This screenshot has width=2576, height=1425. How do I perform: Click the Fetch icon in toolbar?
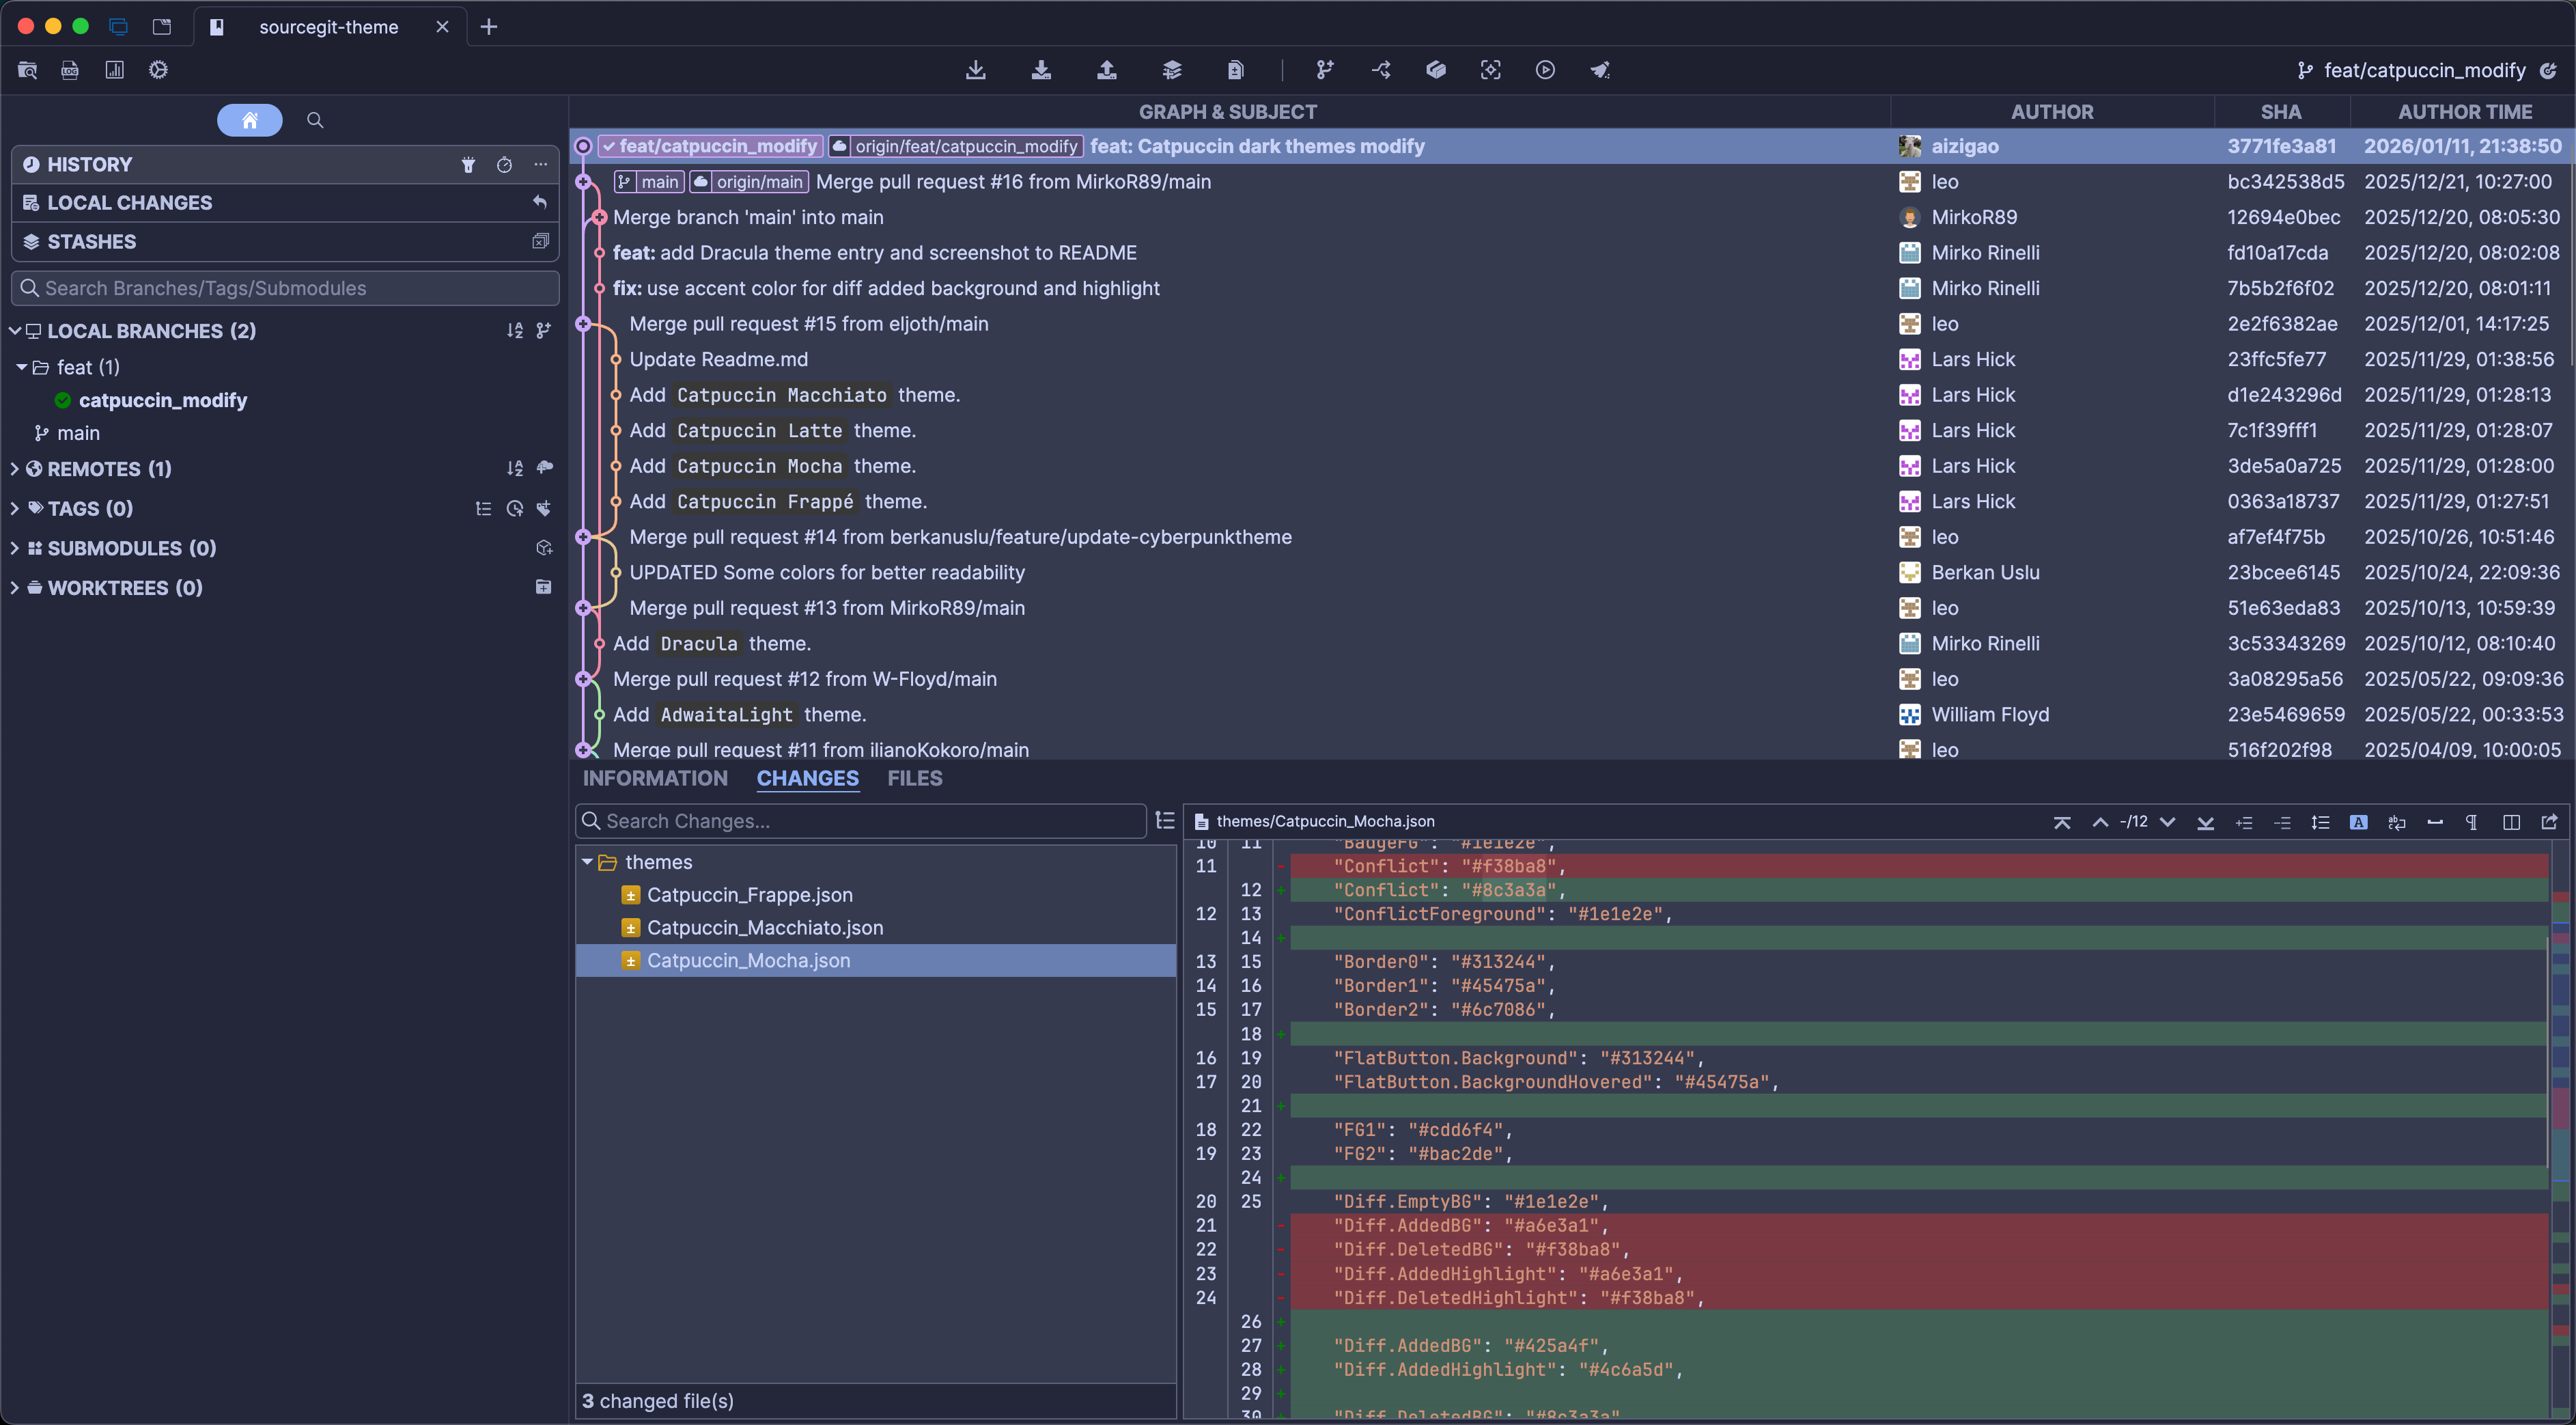[x=976, y=70]
